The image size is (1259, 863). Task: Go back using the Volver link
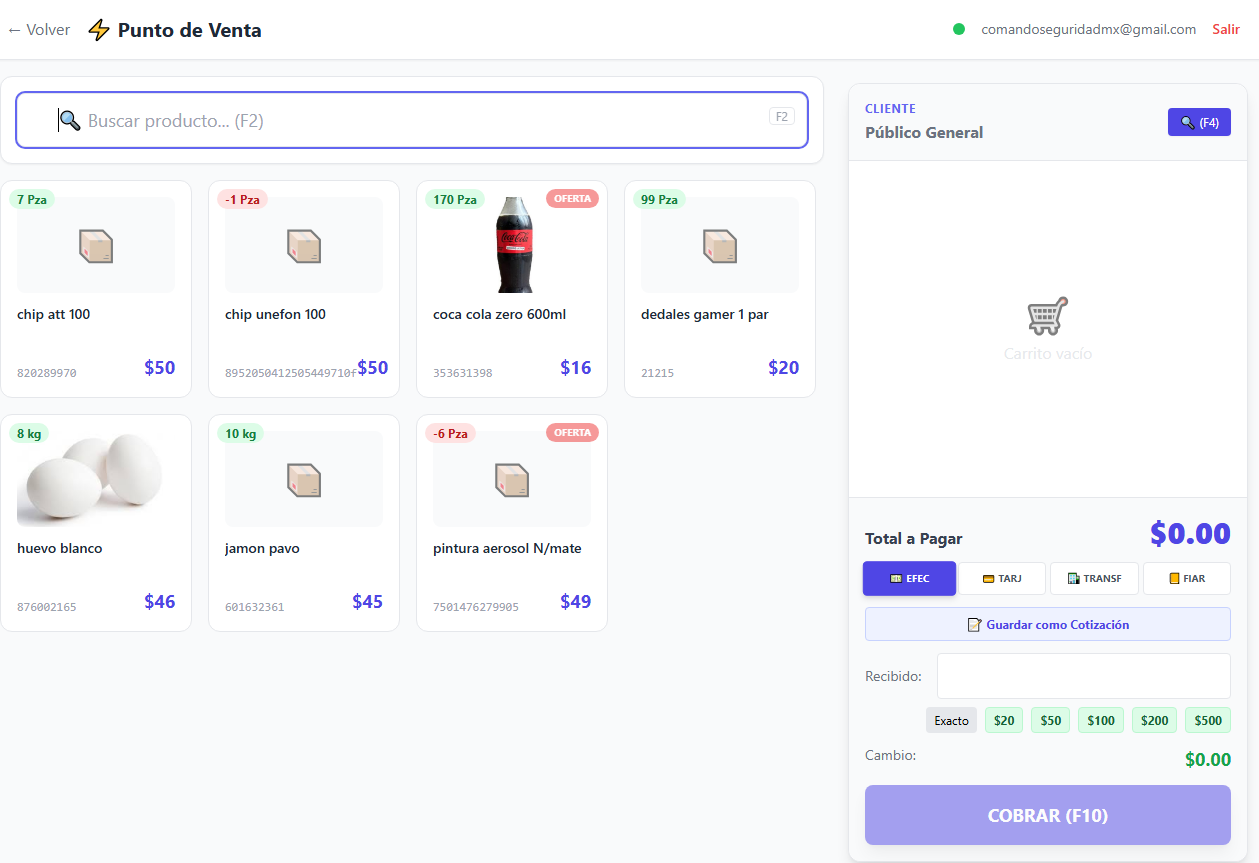click(39, 30)
